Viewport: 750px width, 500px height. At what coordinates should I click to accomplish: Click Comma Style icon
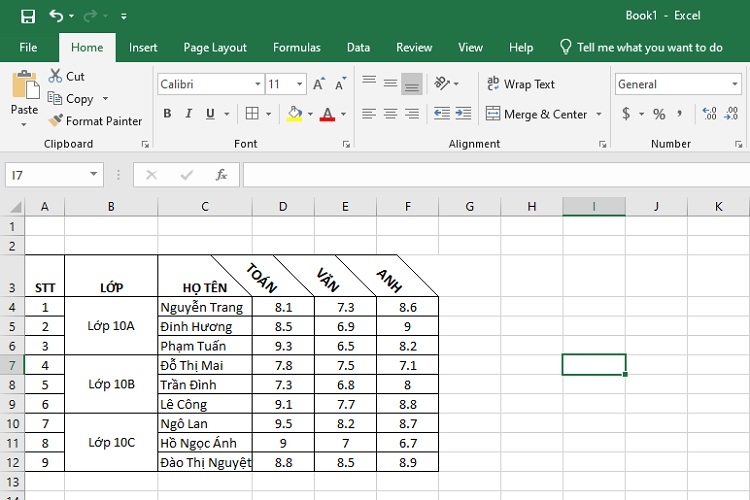pyautogui.click(x=680, y=114)
